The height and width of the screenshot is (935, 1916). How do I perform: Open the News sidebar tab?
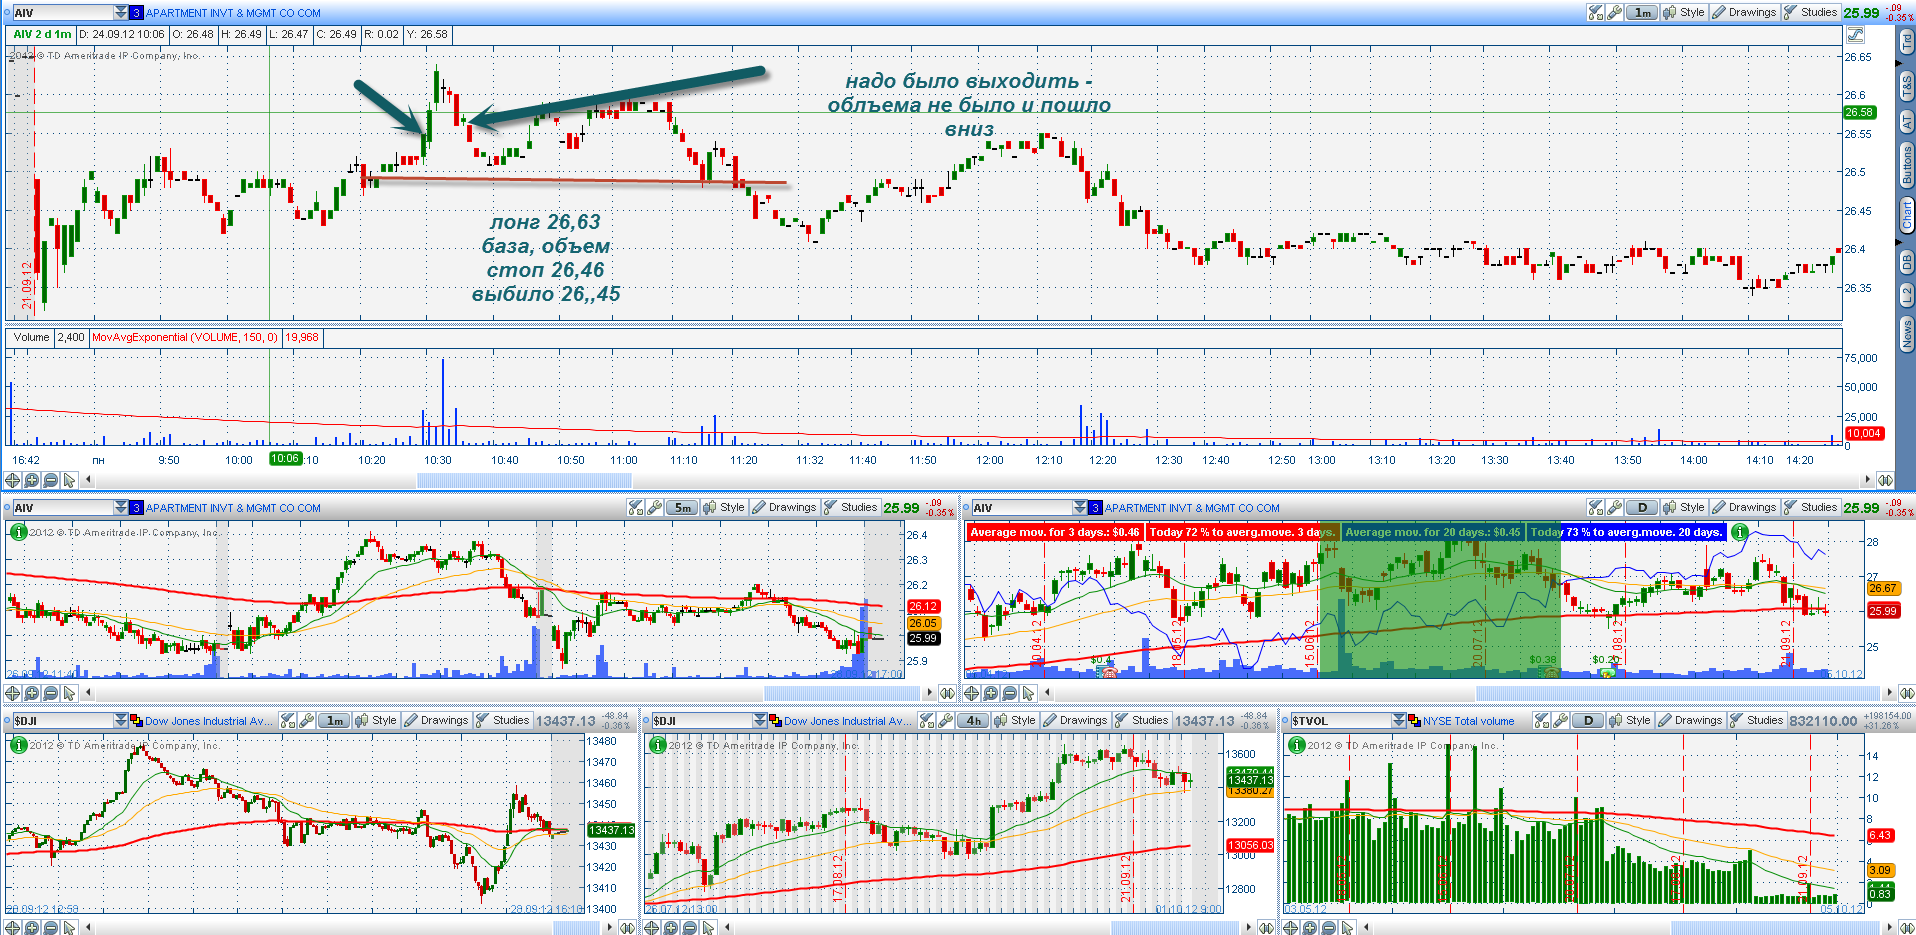(x=1906, y=333)
